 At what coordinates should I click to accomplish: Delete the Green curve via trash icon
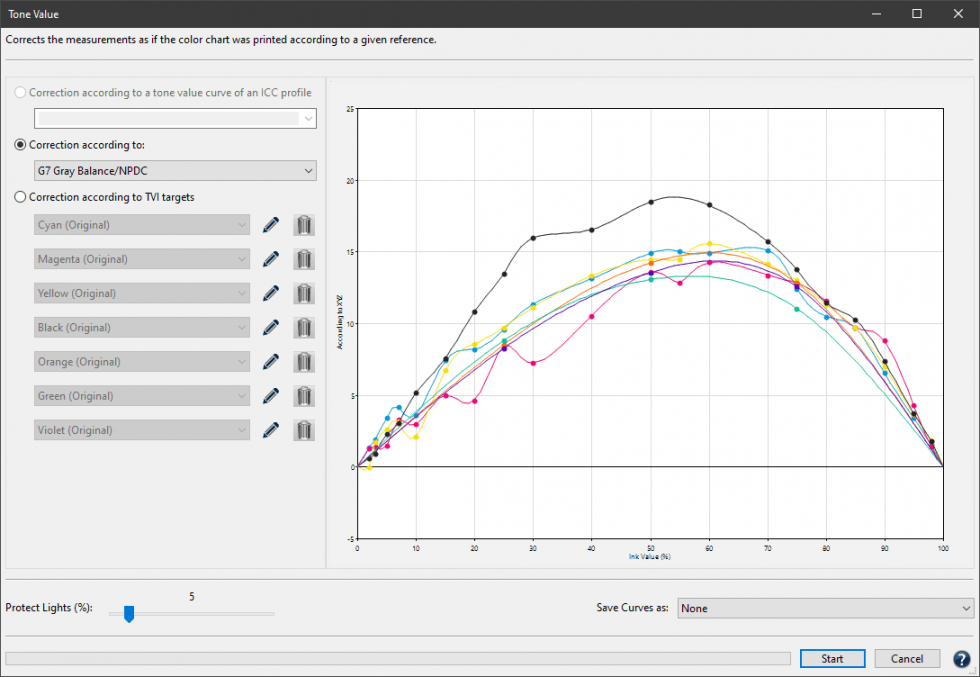click(304, 395)
